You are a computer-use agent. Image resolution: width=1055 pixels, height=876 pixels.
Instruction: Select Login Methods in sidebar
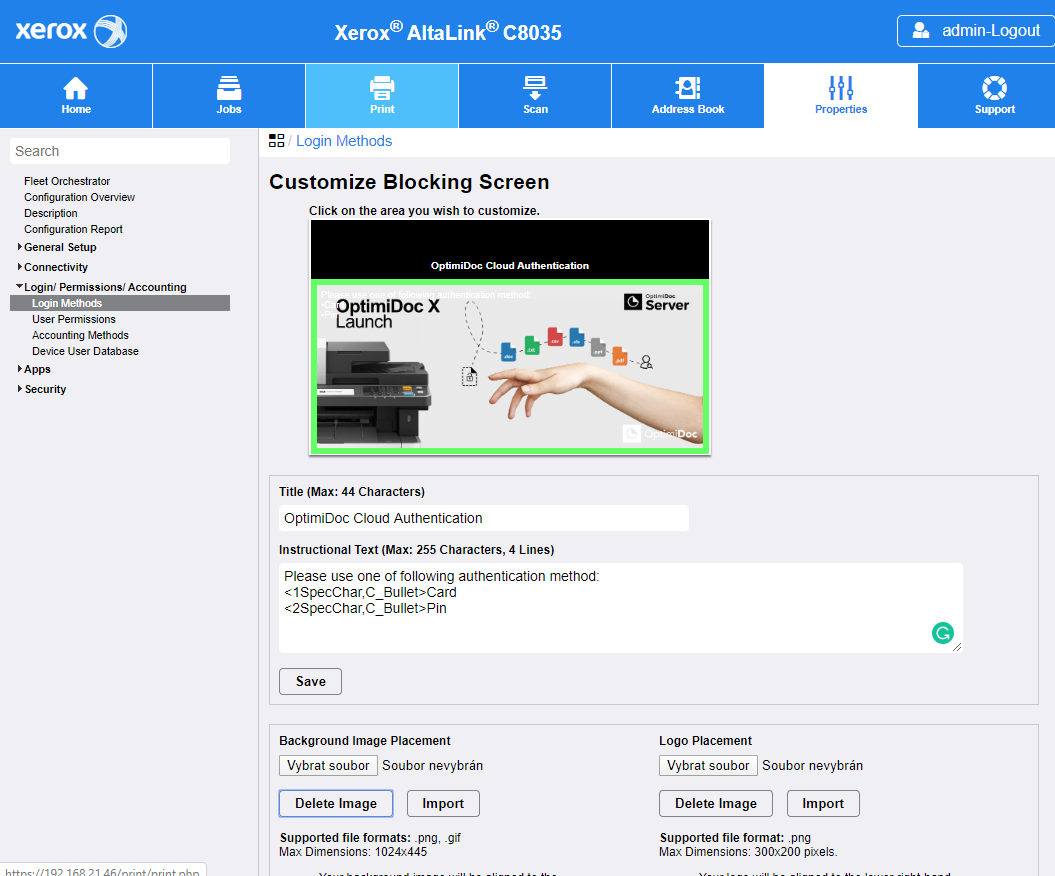point(120,303)
